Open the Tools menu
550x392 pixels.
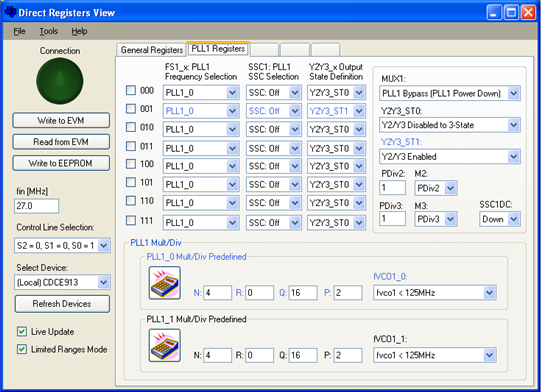click(x=48, y=31)
